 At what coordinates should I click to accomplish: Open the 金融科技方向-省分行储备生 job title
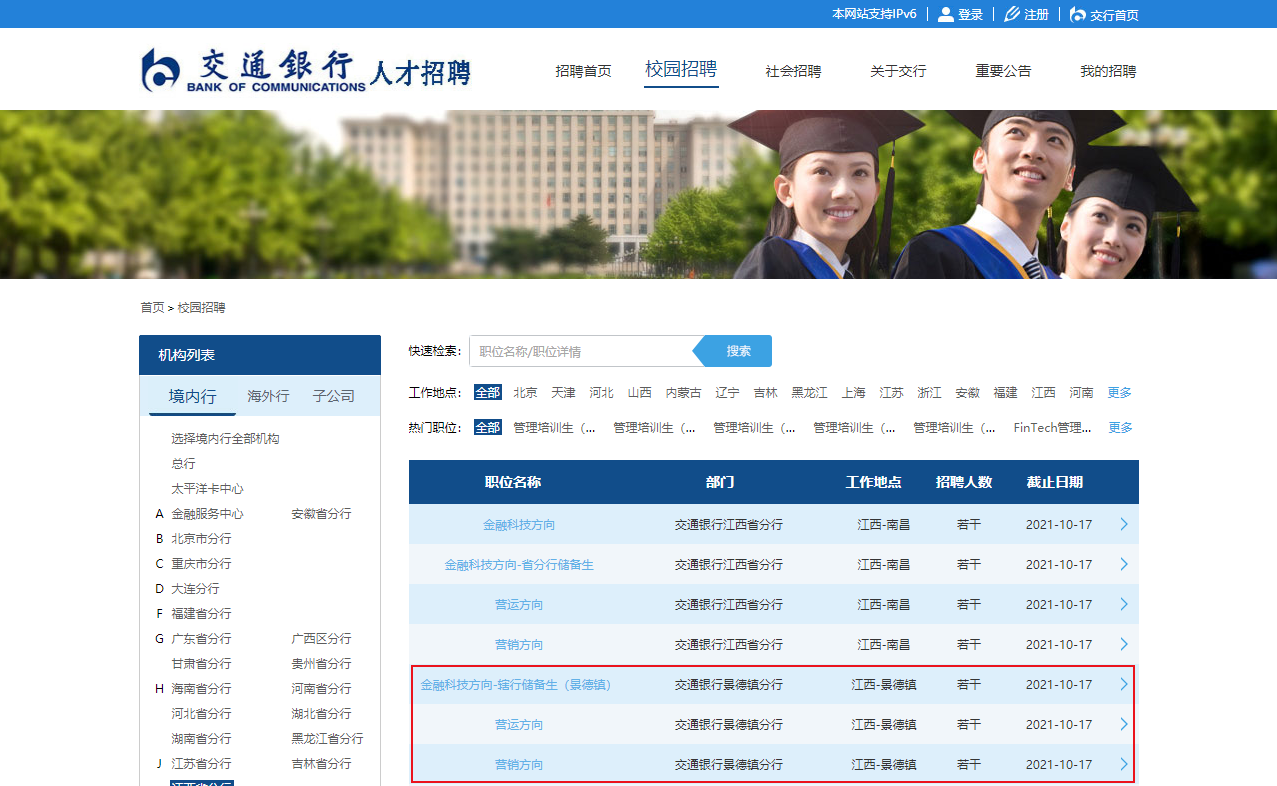click(x=519, y=564)
